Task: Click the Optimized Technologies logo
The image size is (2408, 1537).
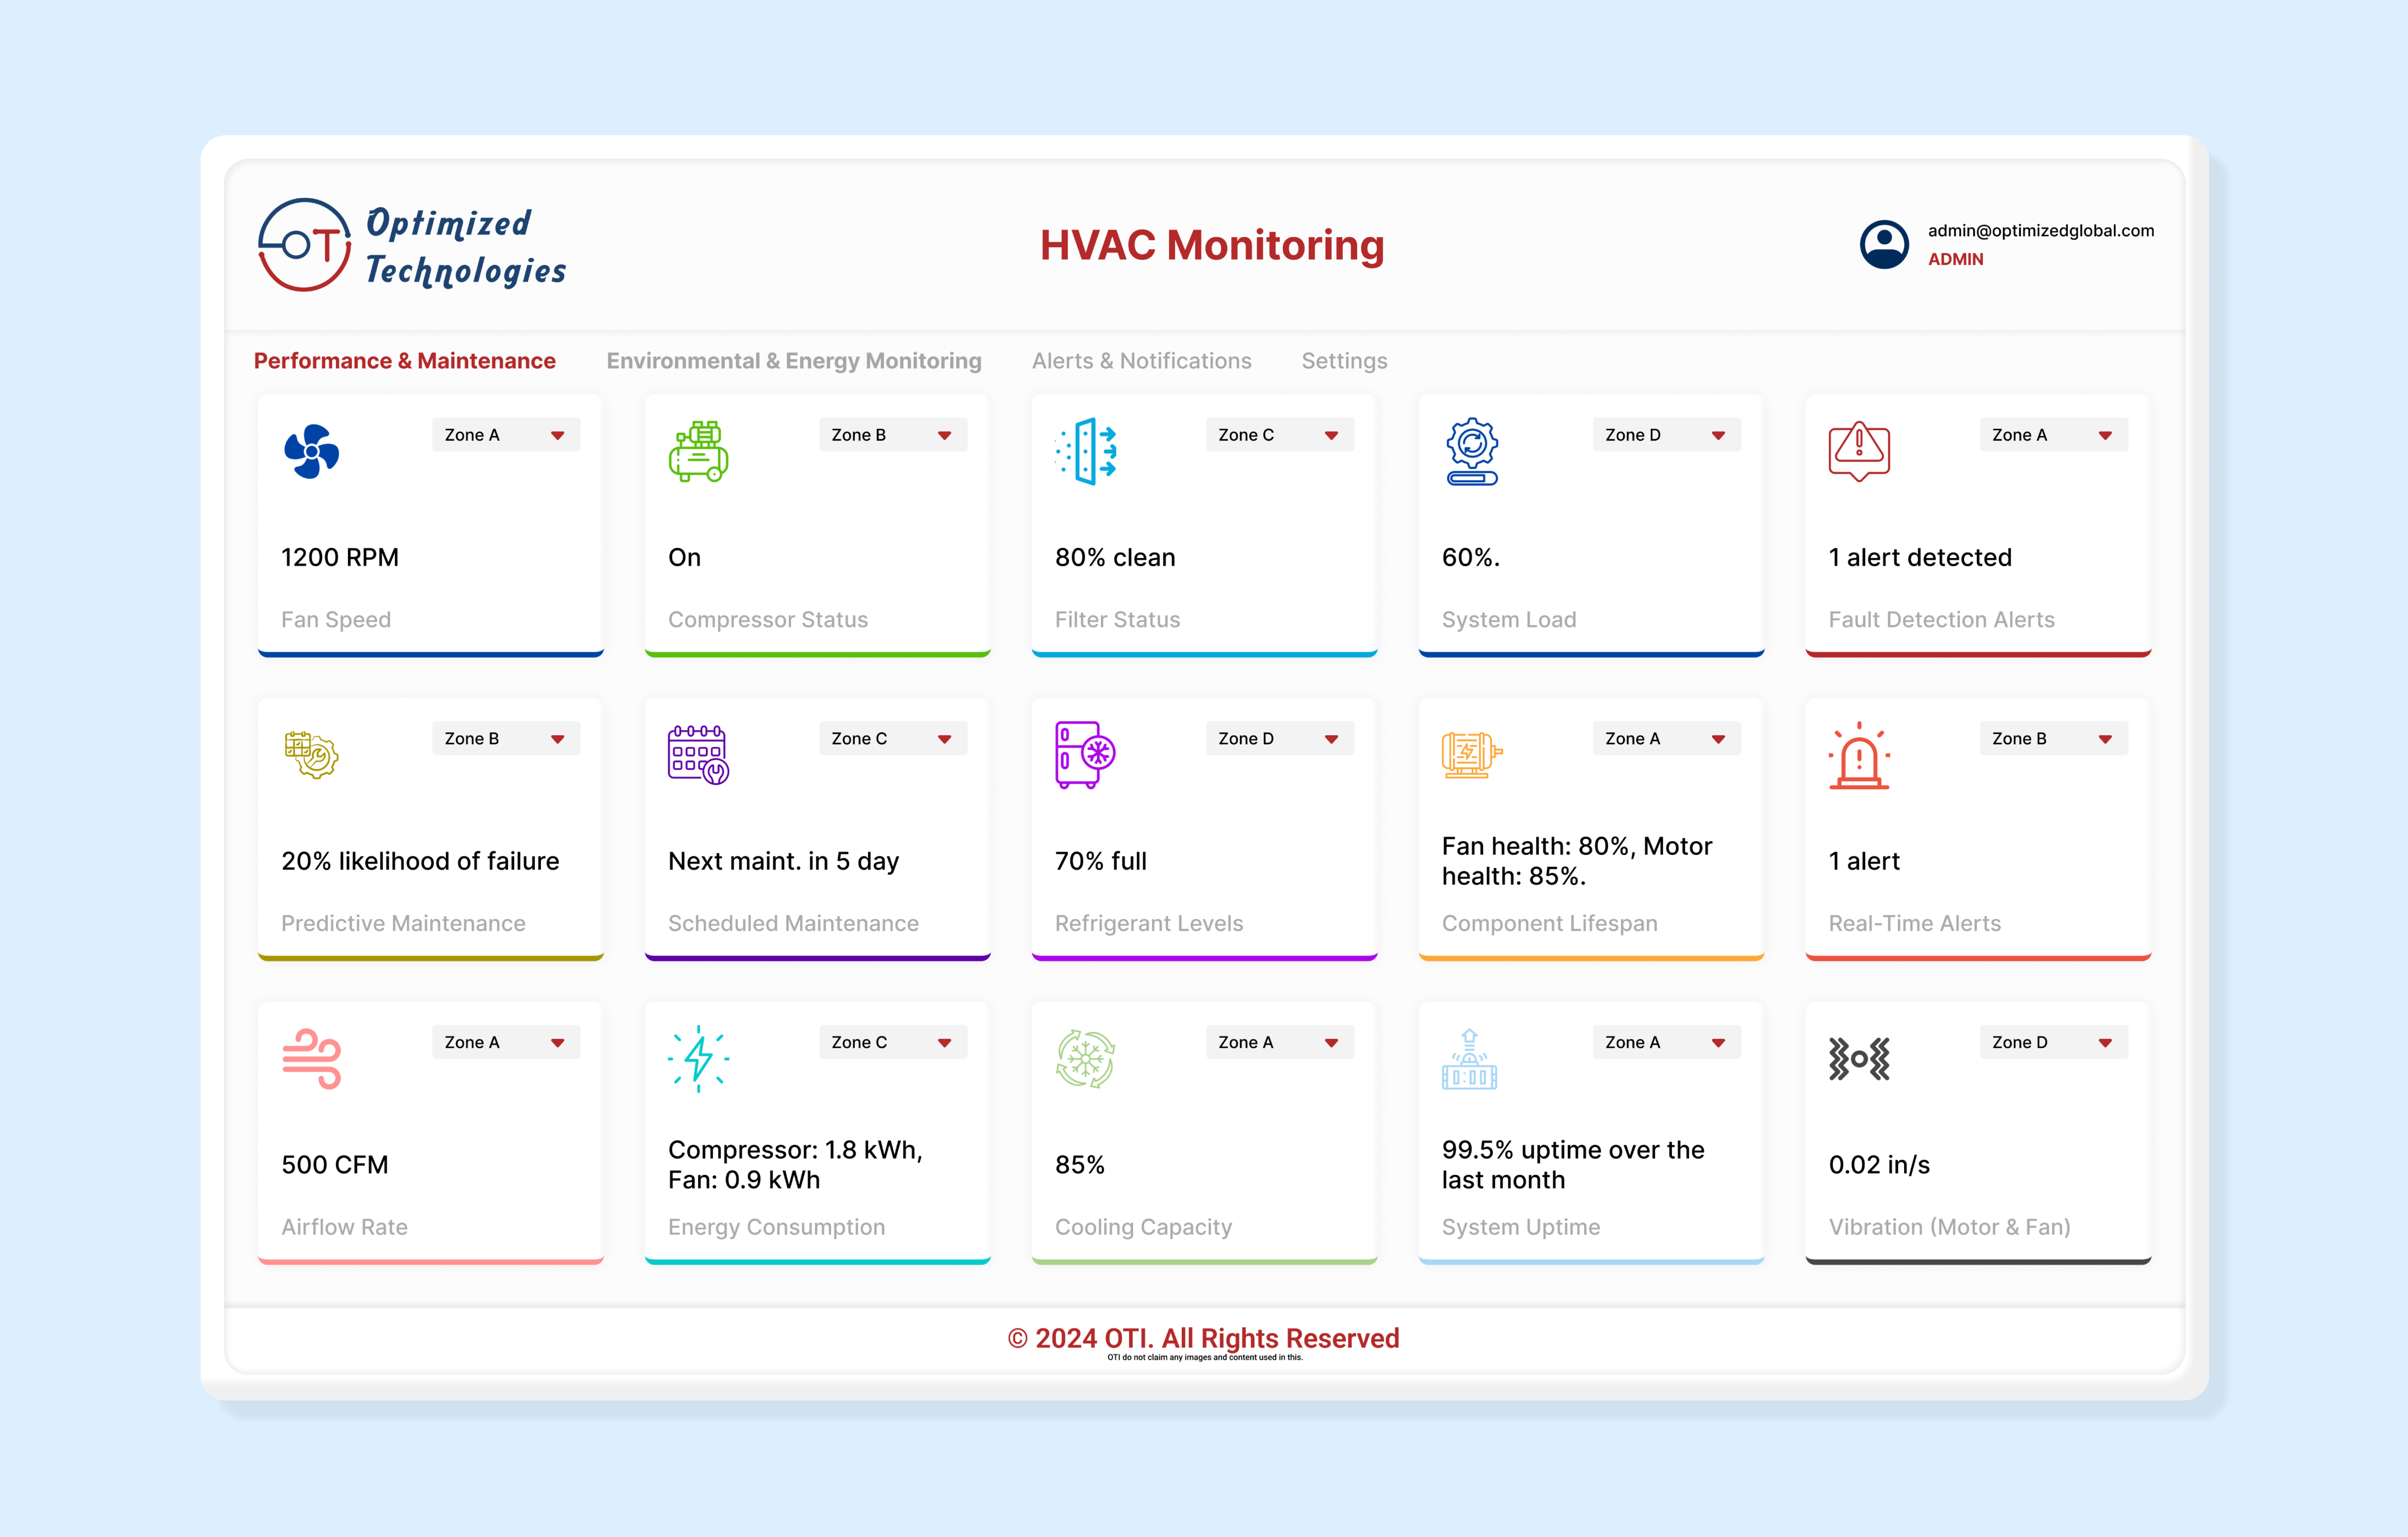Action: coord(411,245)
